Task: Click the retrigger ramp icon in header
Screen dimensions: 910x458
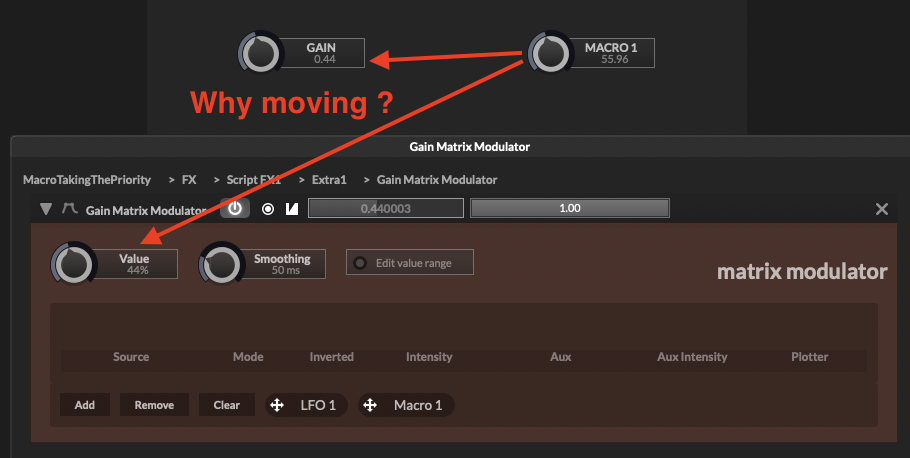Action: [292, 209]
